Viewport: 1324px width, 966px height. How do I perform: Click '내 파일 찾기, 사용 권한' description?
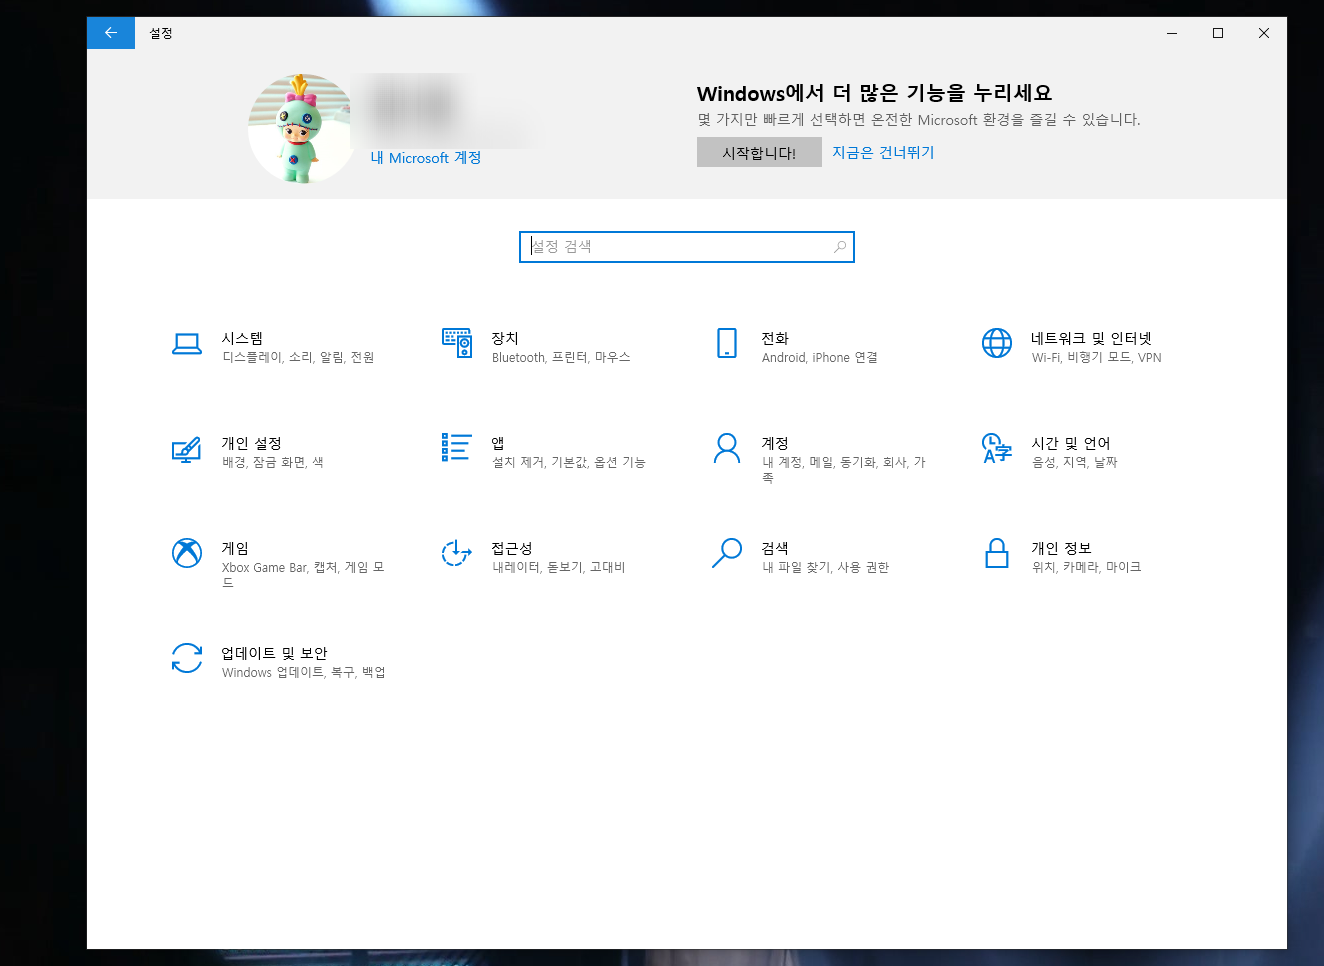(826, 568)
